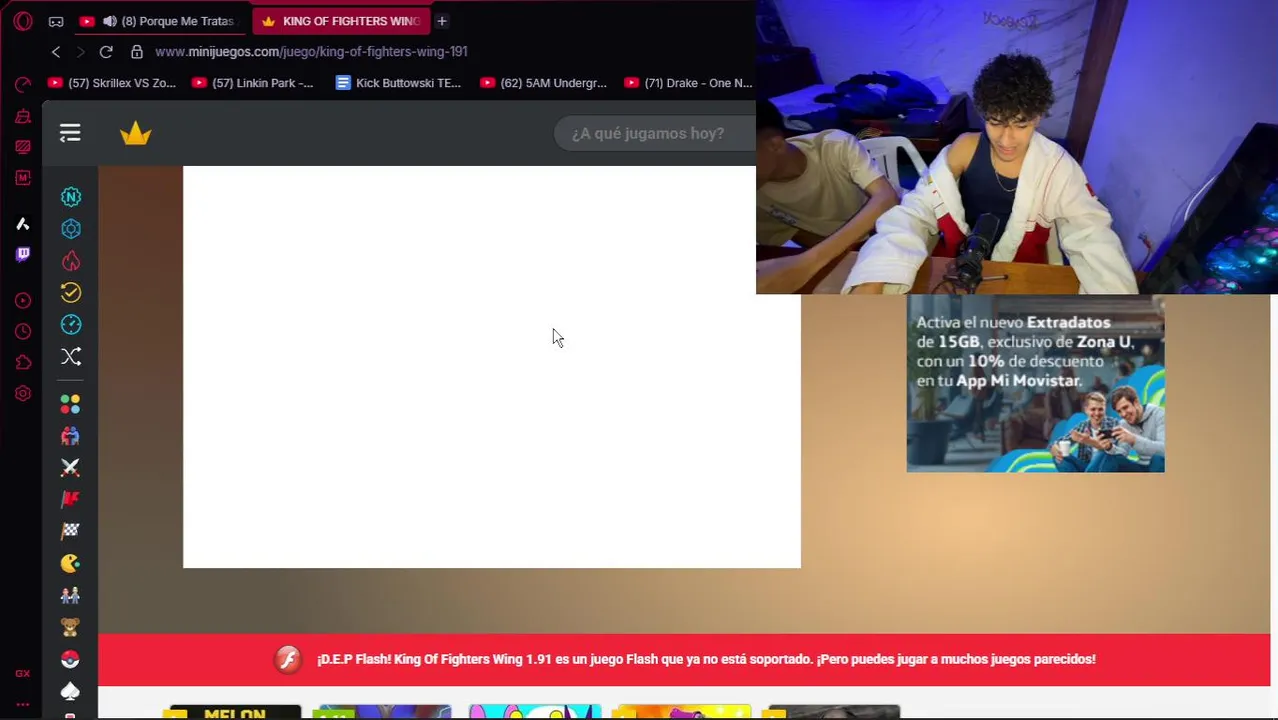Open the crossed swords fighting category
1278x720 pixels.
coord(70,468)
